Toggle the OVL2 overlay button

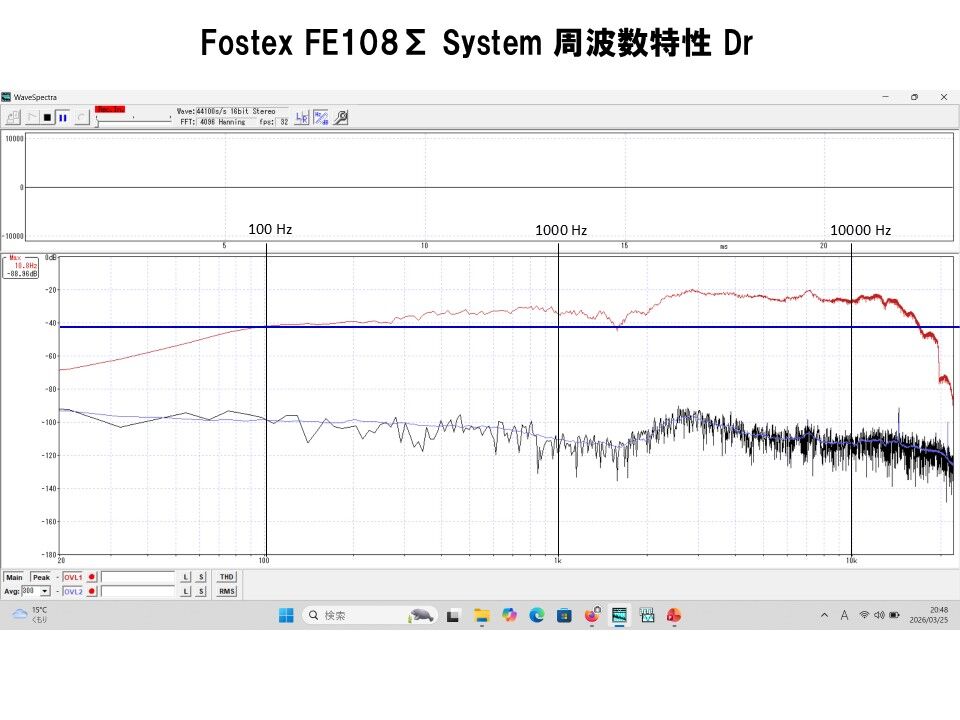point(73,591)
